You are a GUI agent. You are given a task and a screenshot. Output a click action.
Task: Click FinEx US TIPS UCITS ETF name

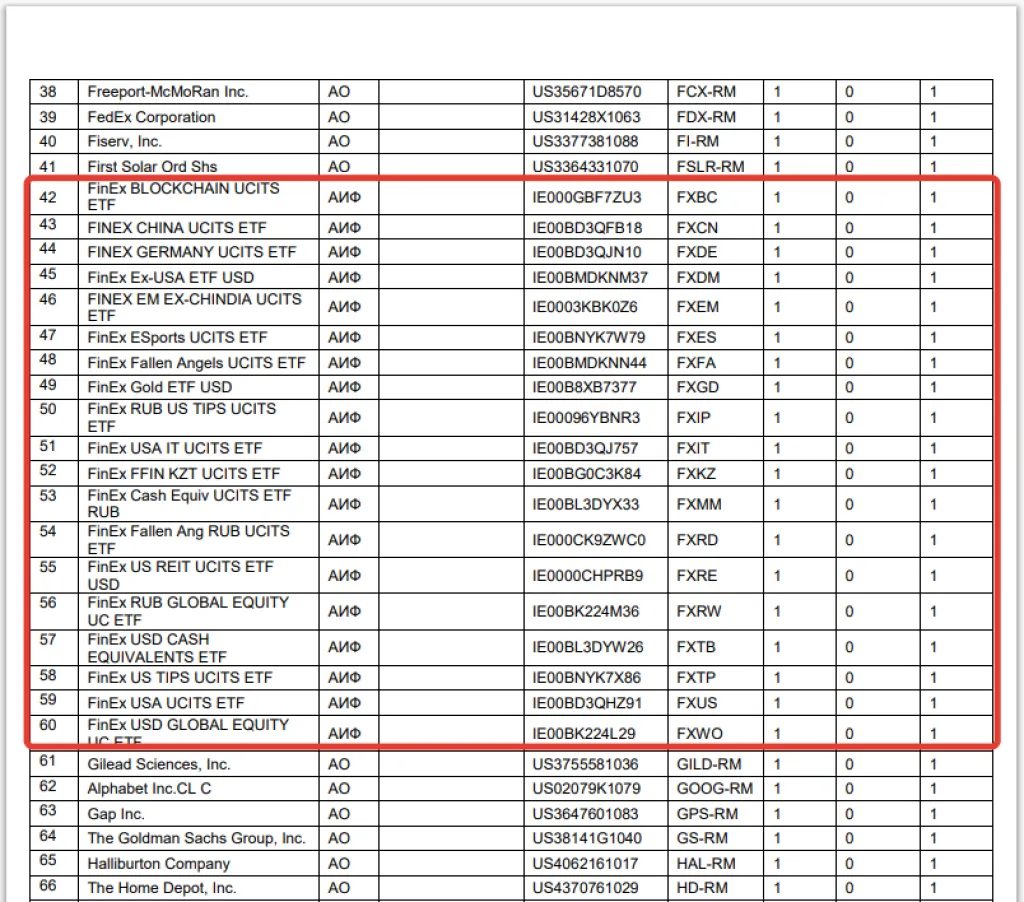(180, 677)
